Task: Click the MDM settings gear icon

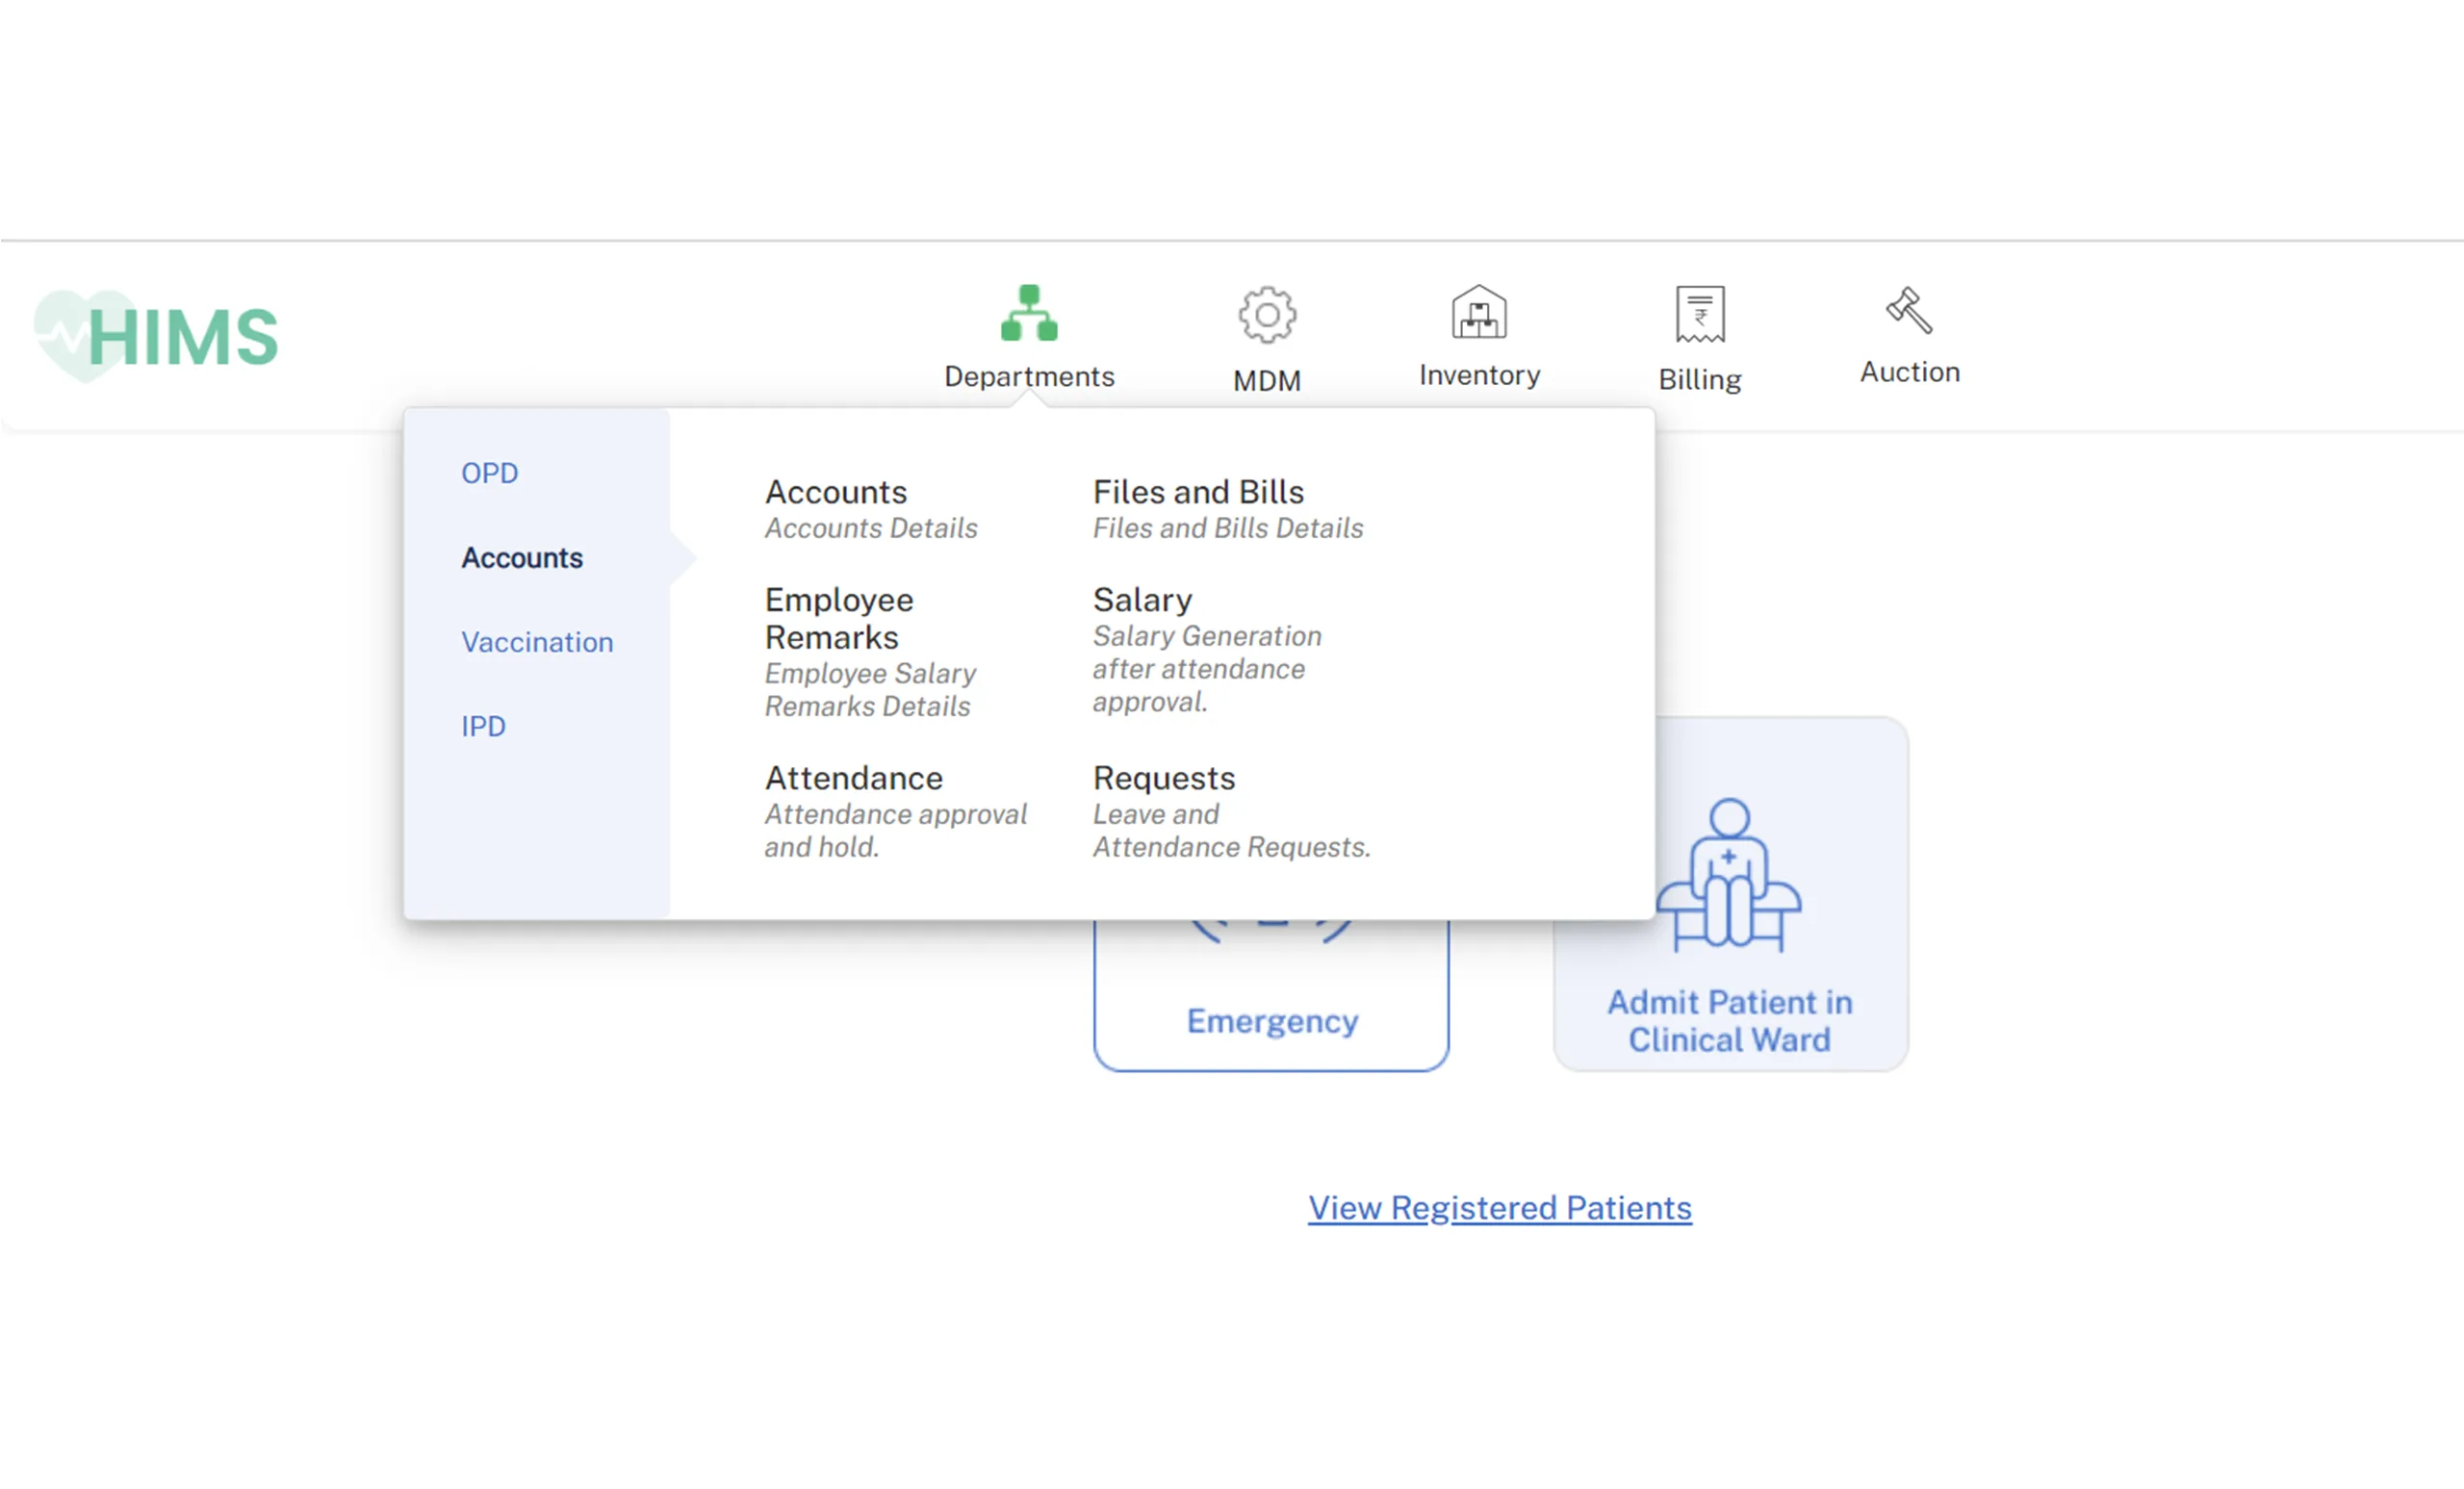Action: tap(1268, 317)
